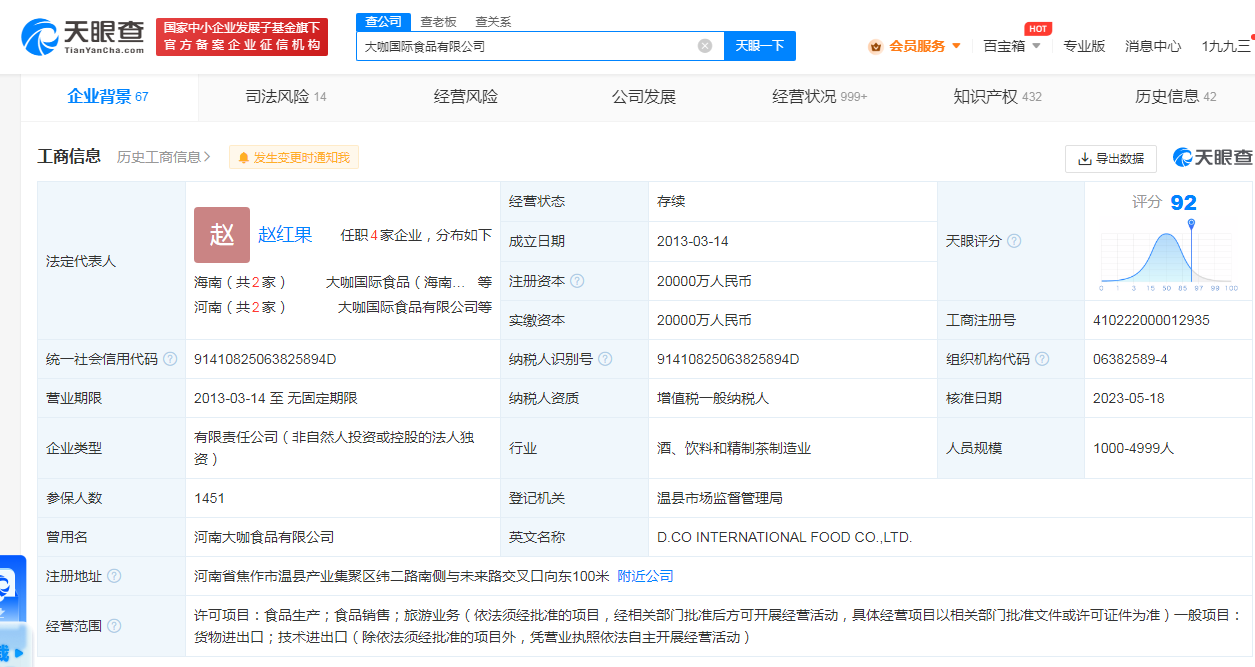The height and width of the screenshot is (667, 1255).
Task: Click the 海南（共2家） region entry
Action: click(x=241, y=282)
